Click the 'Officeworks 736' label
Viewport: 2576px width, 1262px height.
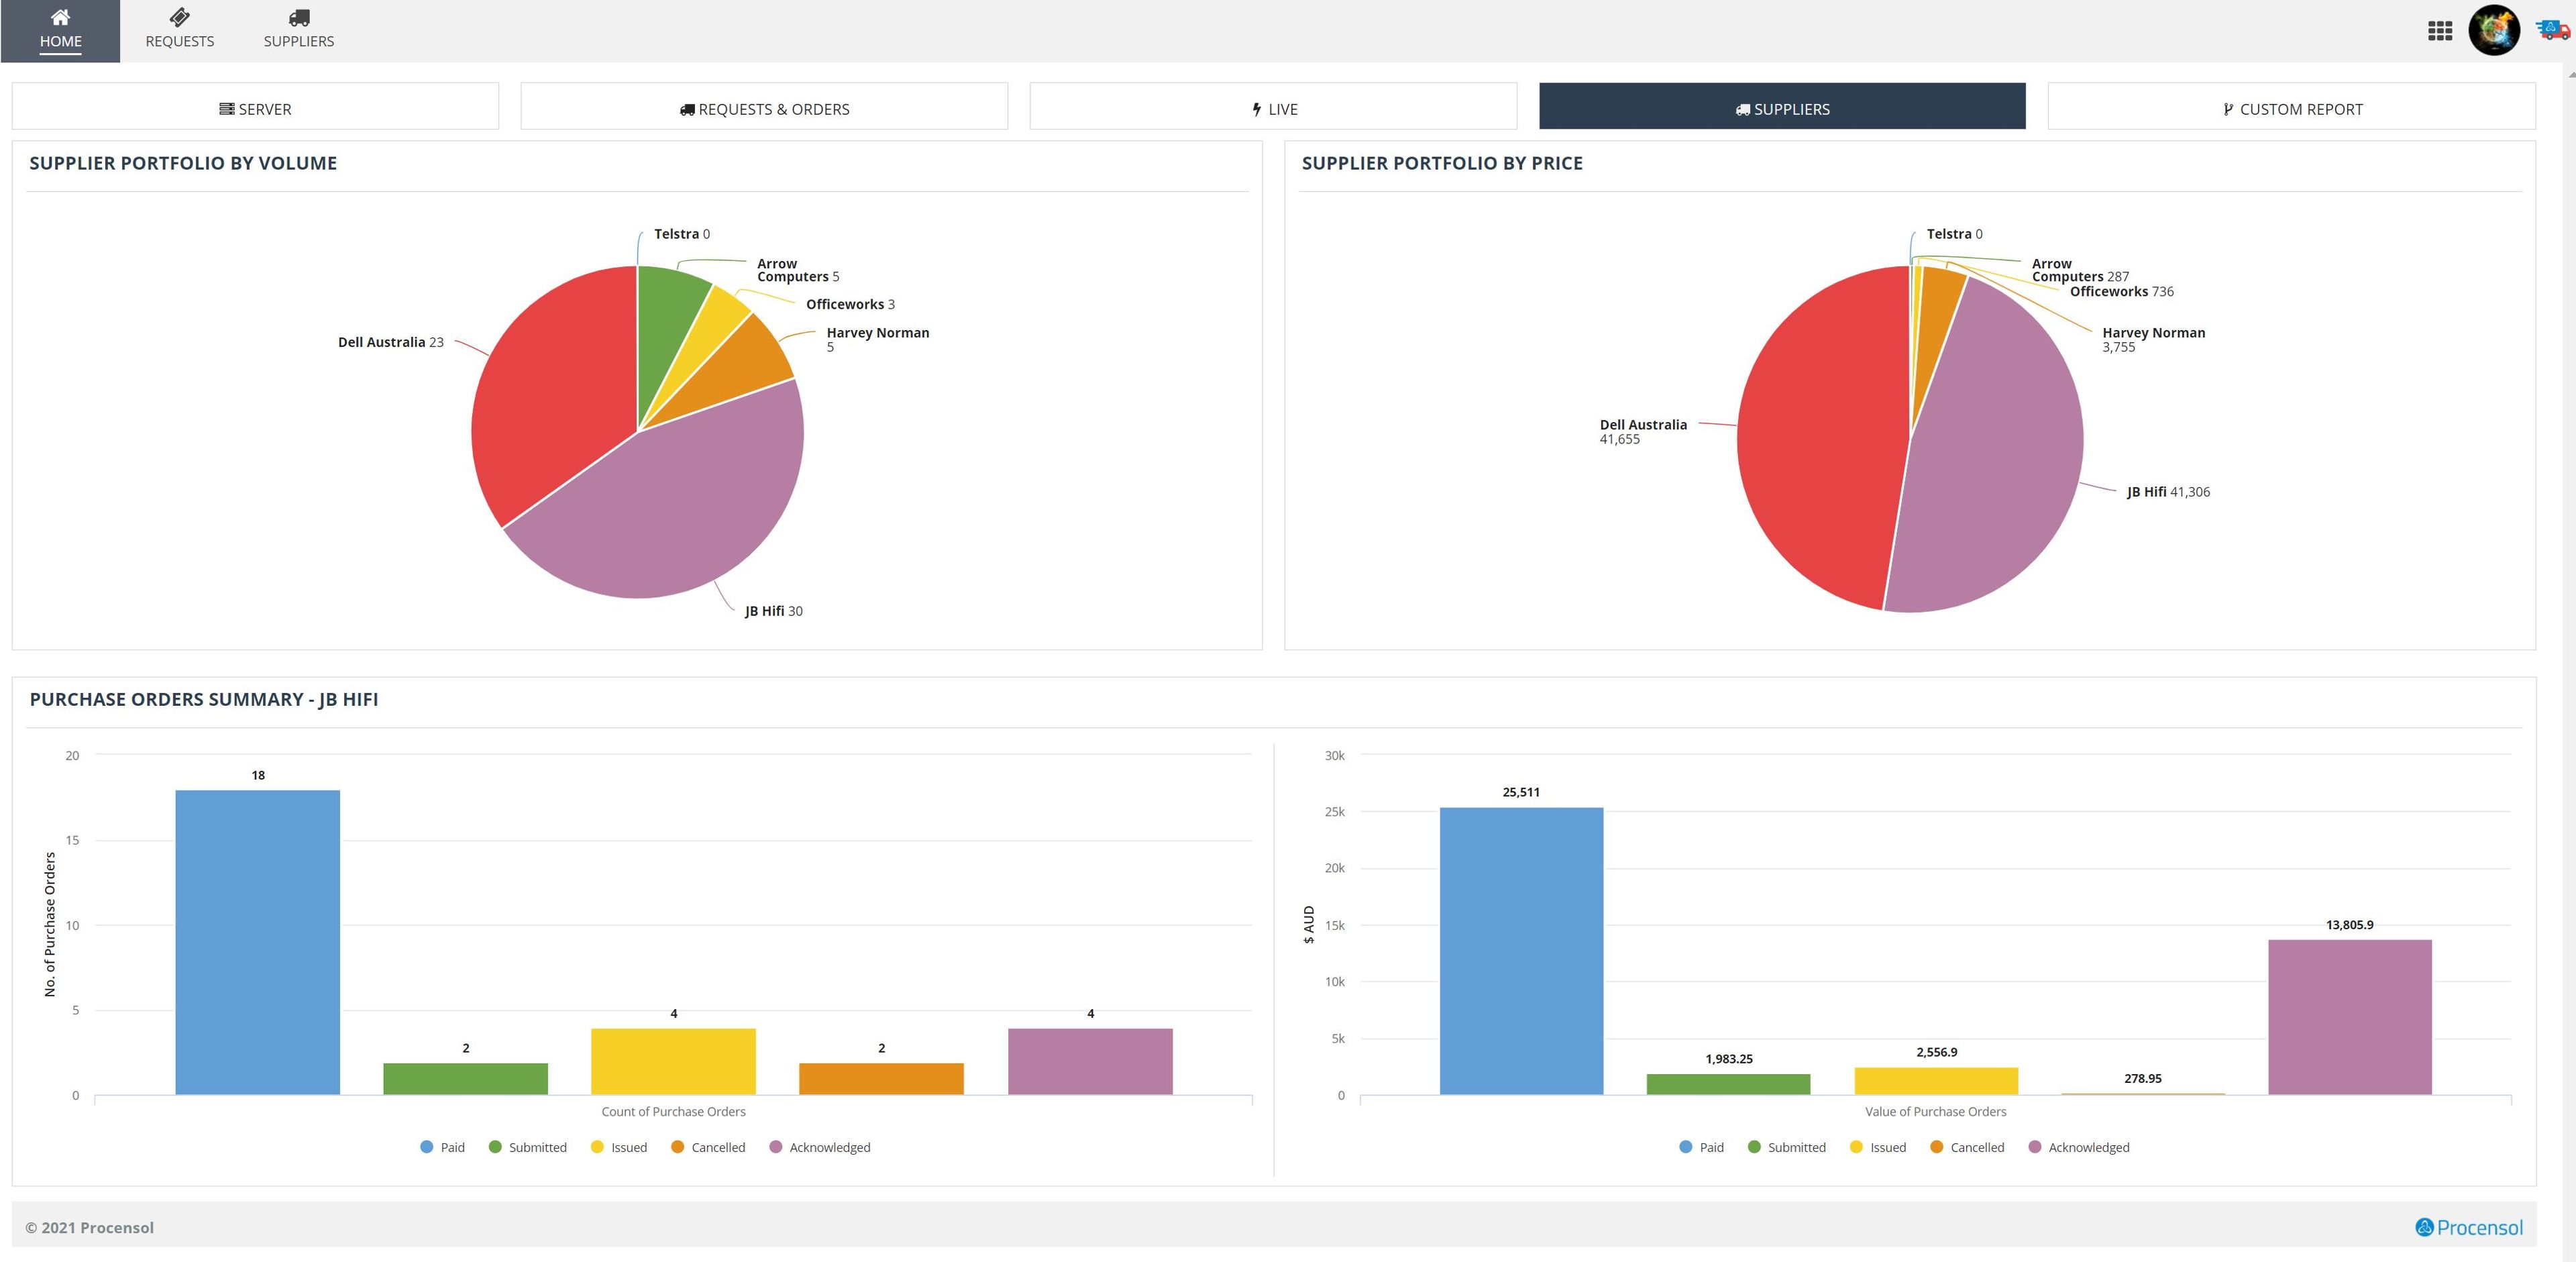tap(2121, 291)
